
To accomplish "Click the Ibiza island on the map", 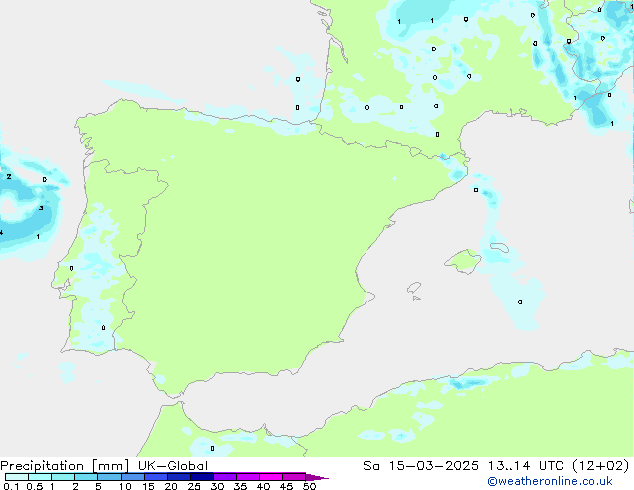I will pyautogui.click(x=414, y=288).
